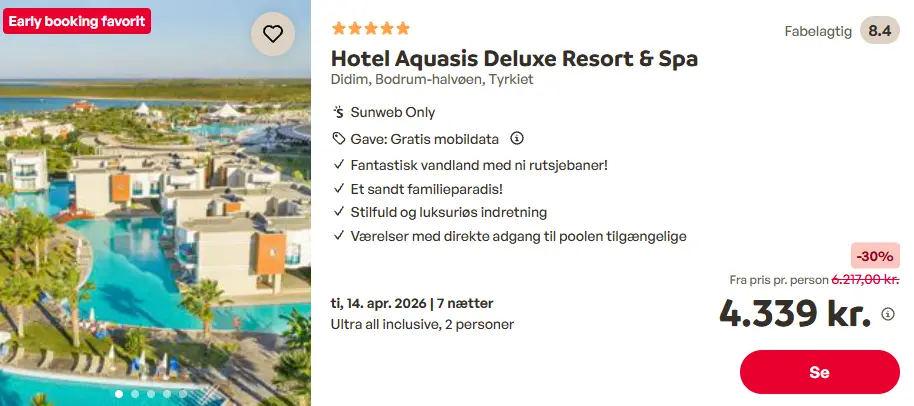914x406 pixels.
Task: Click the five-star rating icons
Action: 370,29
